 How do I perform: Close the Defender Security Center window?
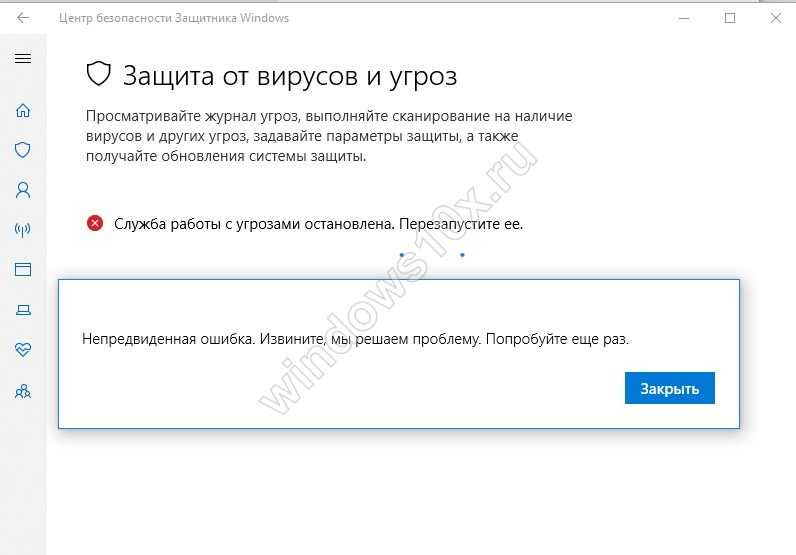tap(776, 18)
